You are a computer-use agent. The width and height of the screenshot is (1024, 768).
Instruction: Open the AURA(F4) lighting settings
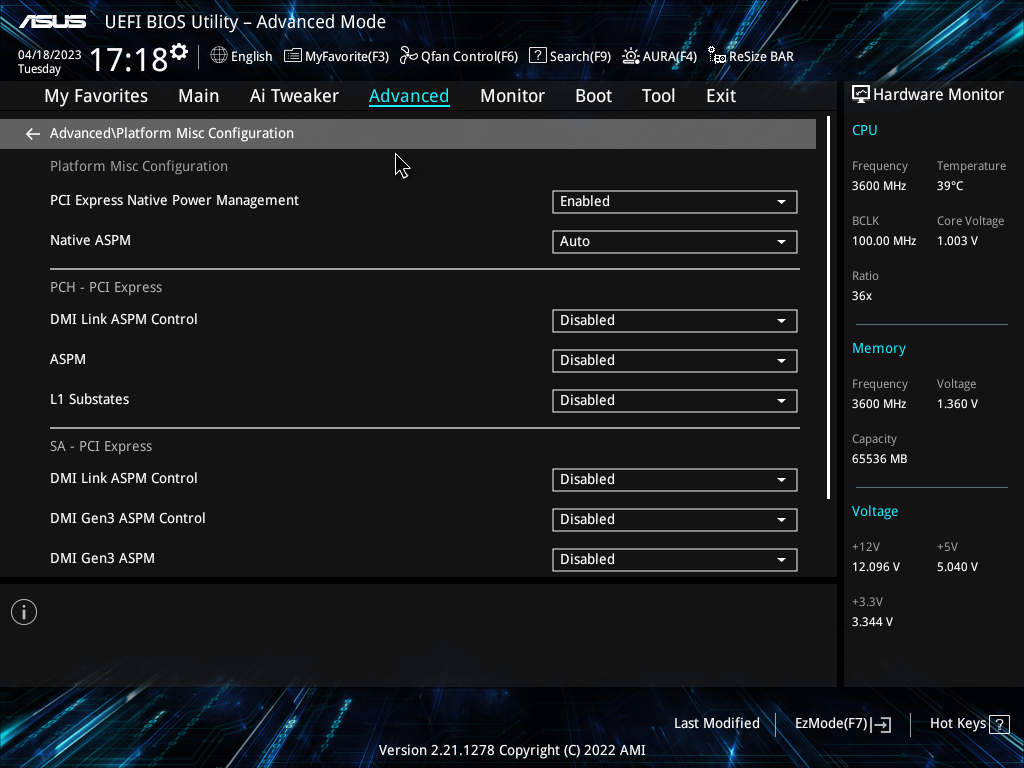(x=659, y=56)
